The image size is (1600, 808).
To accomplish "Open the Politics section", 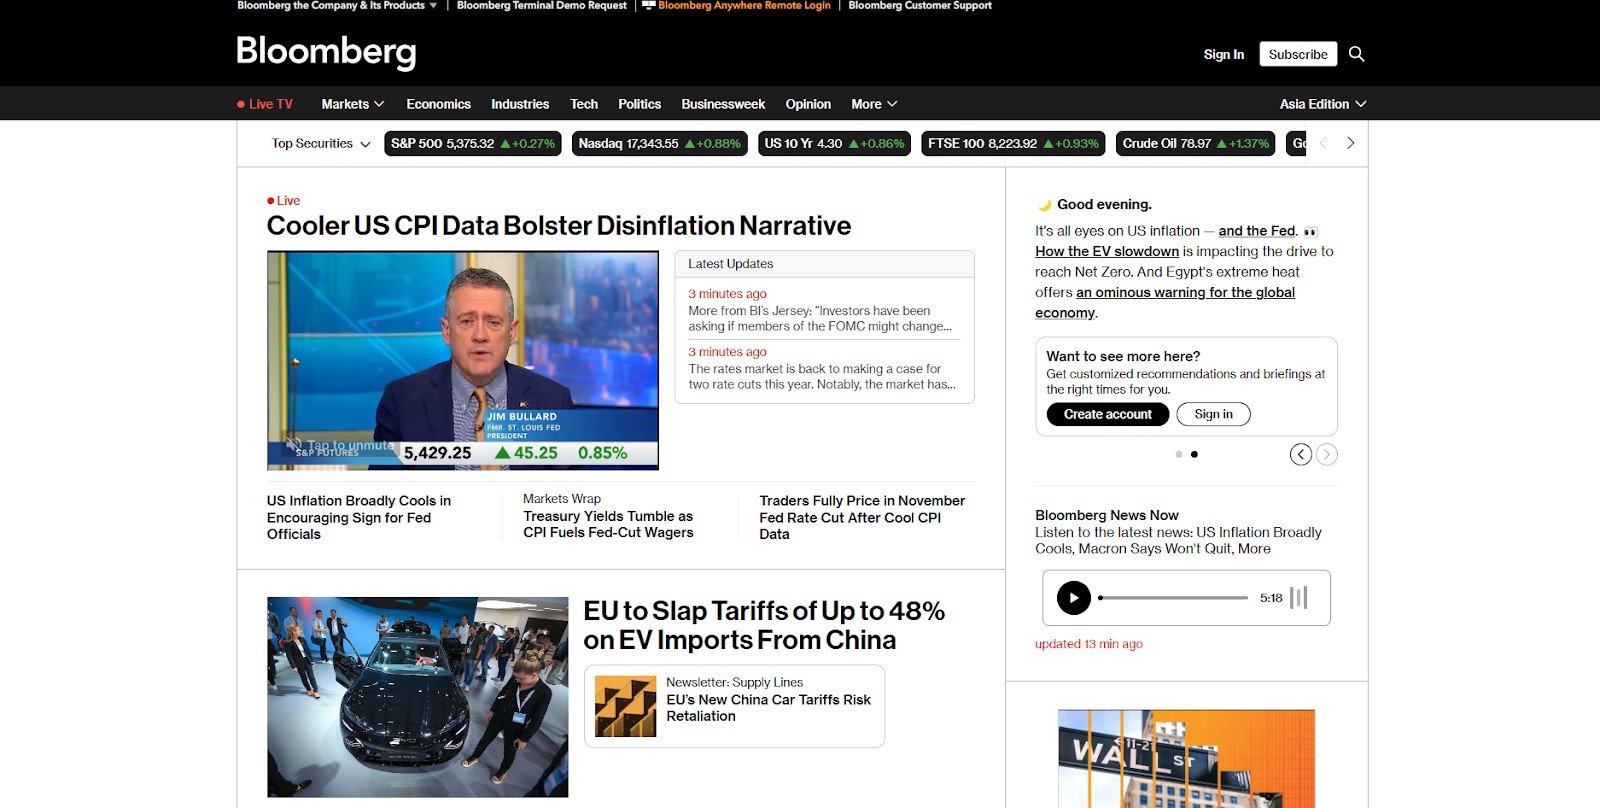I will pyautogui.click(x=639, y=104).
